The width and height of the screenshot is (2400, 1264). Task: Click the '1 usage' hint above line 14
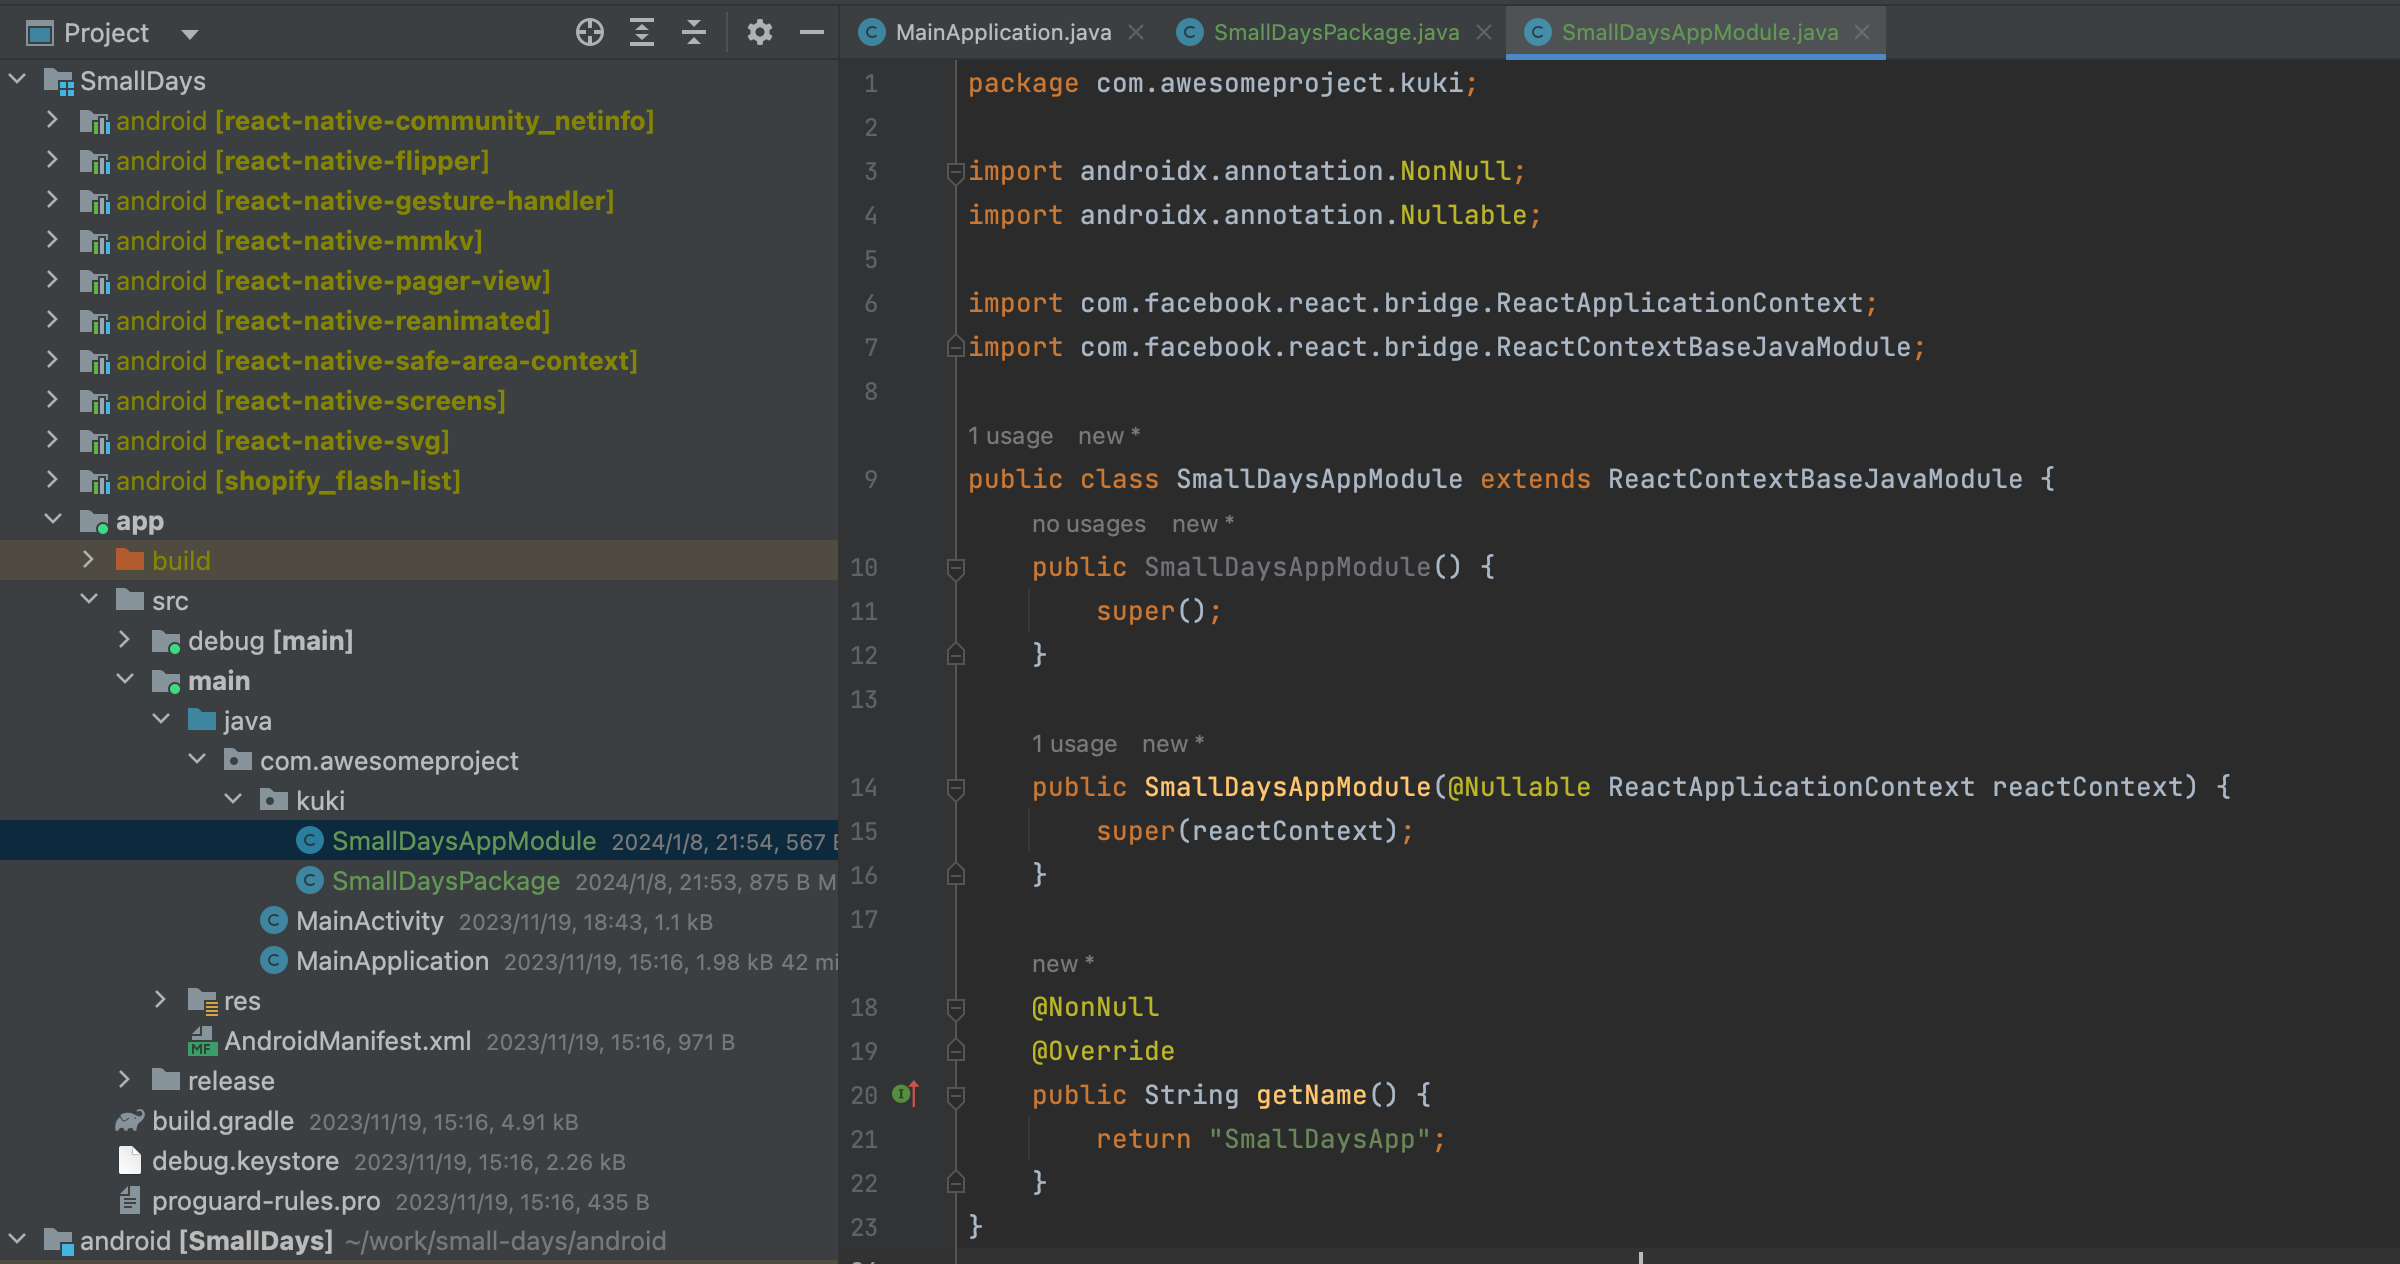tap(1074, 744)
